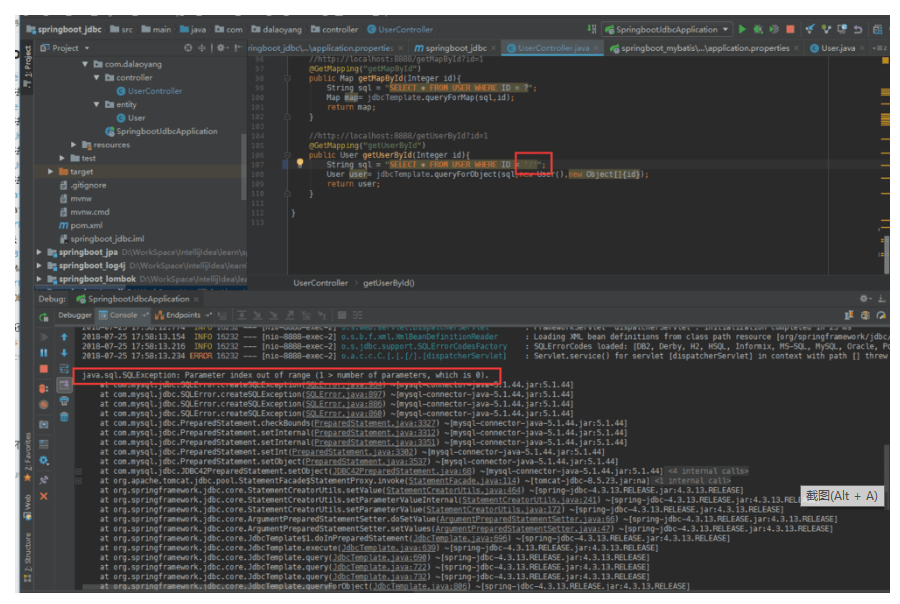Screen dimensions: 900x604
Task: Open project structure icon at far right toolbar
Action: point(878,29)
